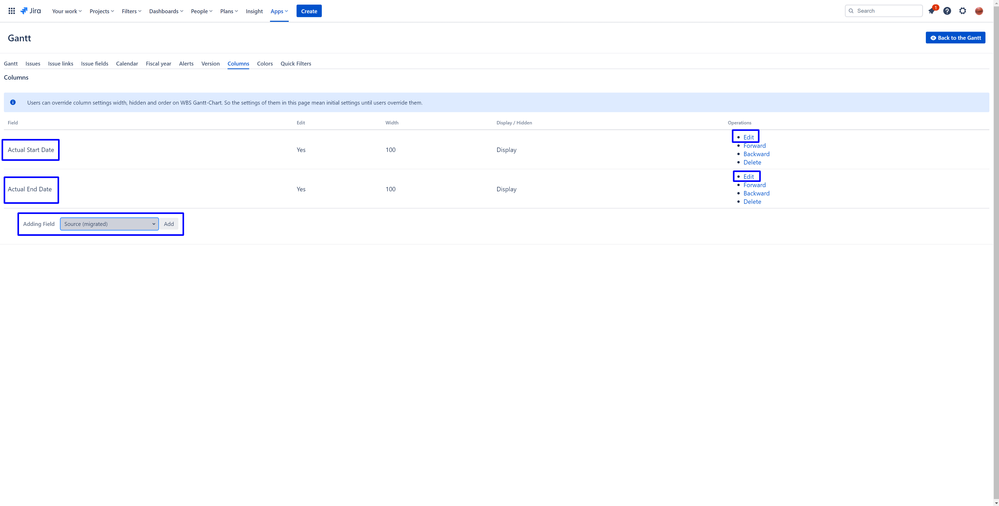The height and width of the screenshot is (506, 999).
Task: Open settings gear icon
Action: click(963, 11)
